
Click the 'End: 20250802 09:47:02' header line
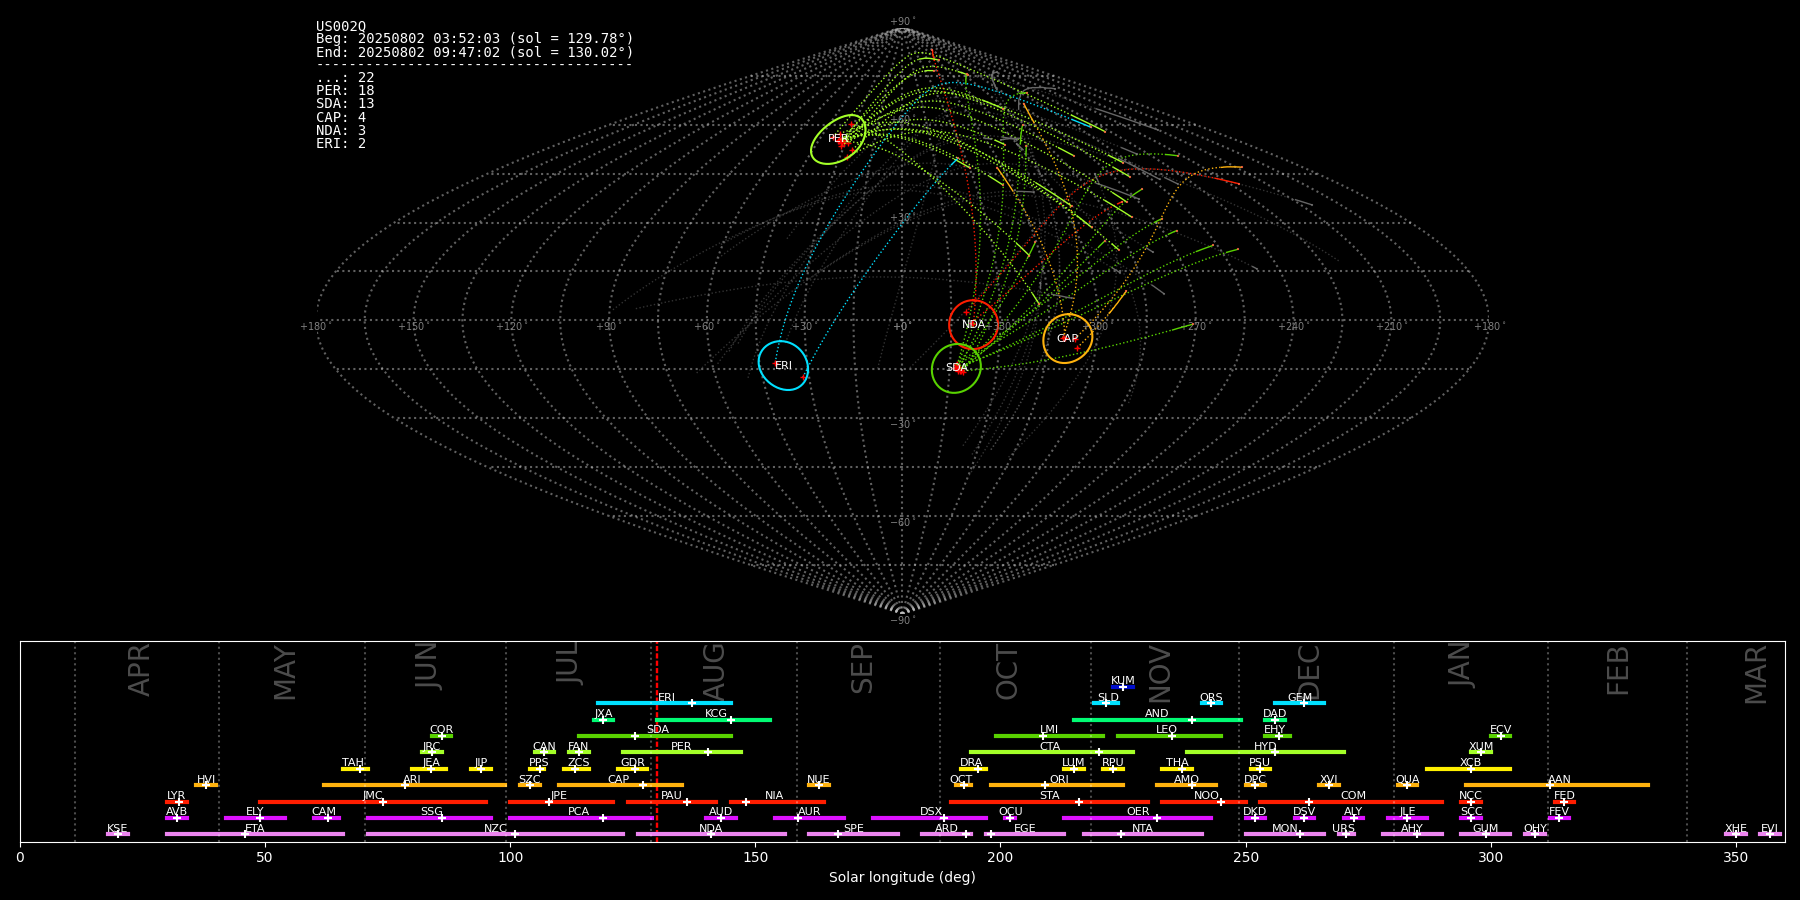click(x=475, y=52)
